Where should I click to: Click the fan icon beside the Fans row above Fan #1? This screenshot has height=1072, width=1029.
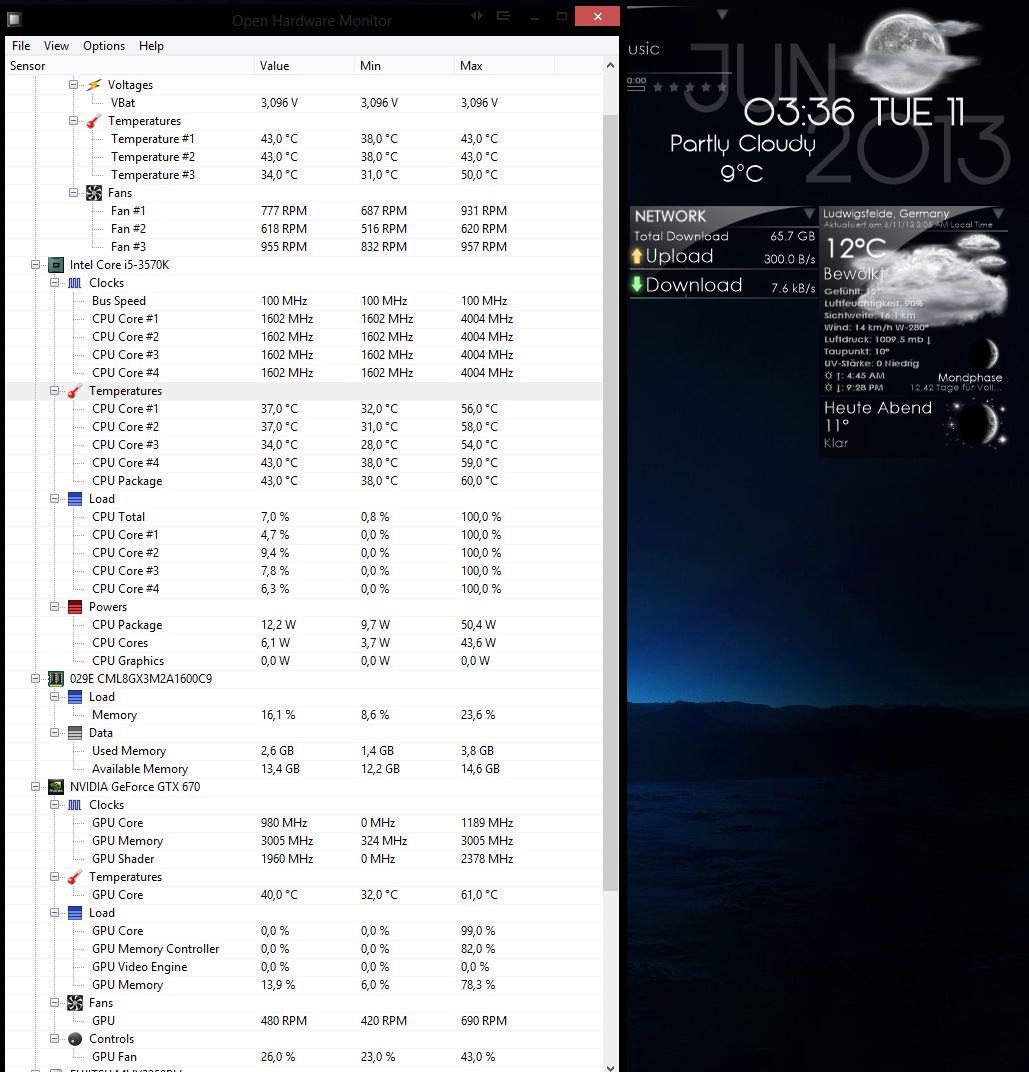94,193
